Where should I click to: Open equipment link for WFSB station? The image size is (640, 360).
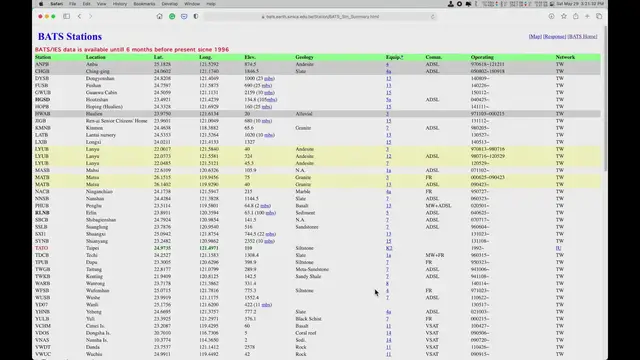point(387,291)
